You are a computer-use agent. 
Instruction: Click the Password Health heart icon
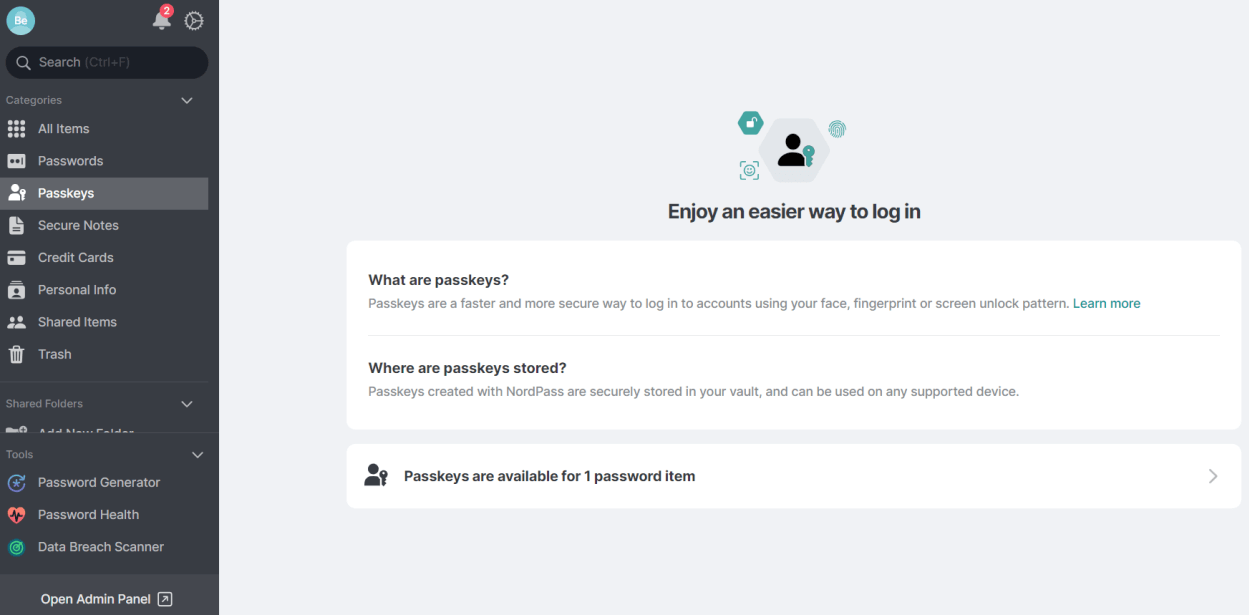tap(17, 515)
